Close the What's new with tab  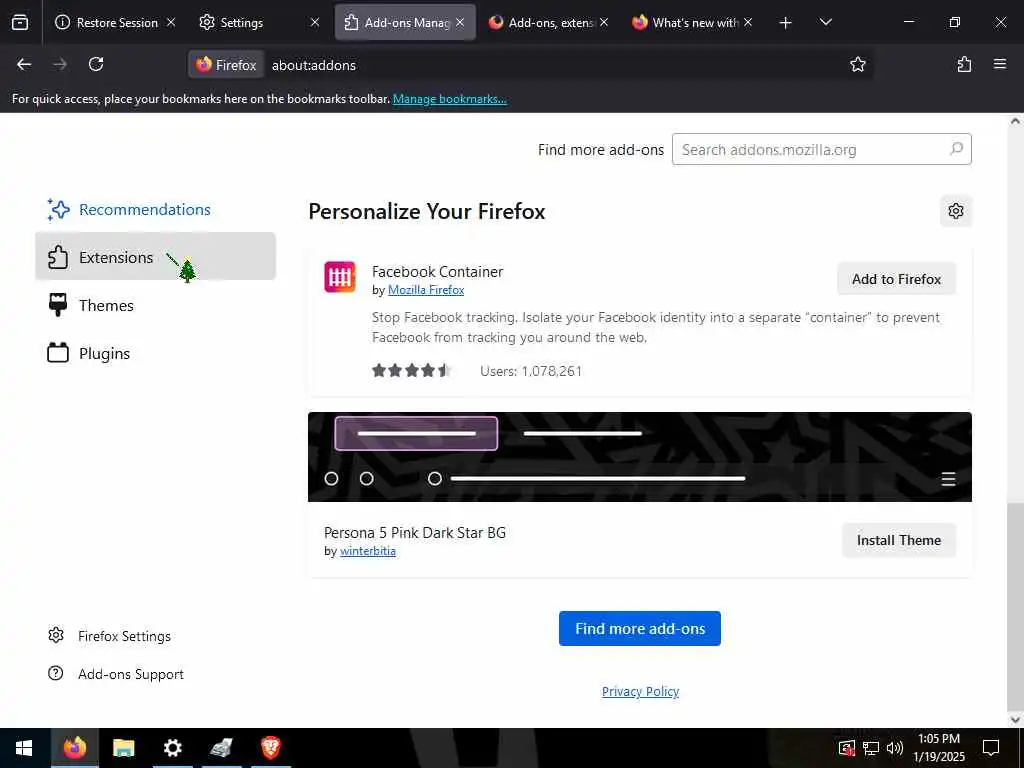[x=748, y=22]
